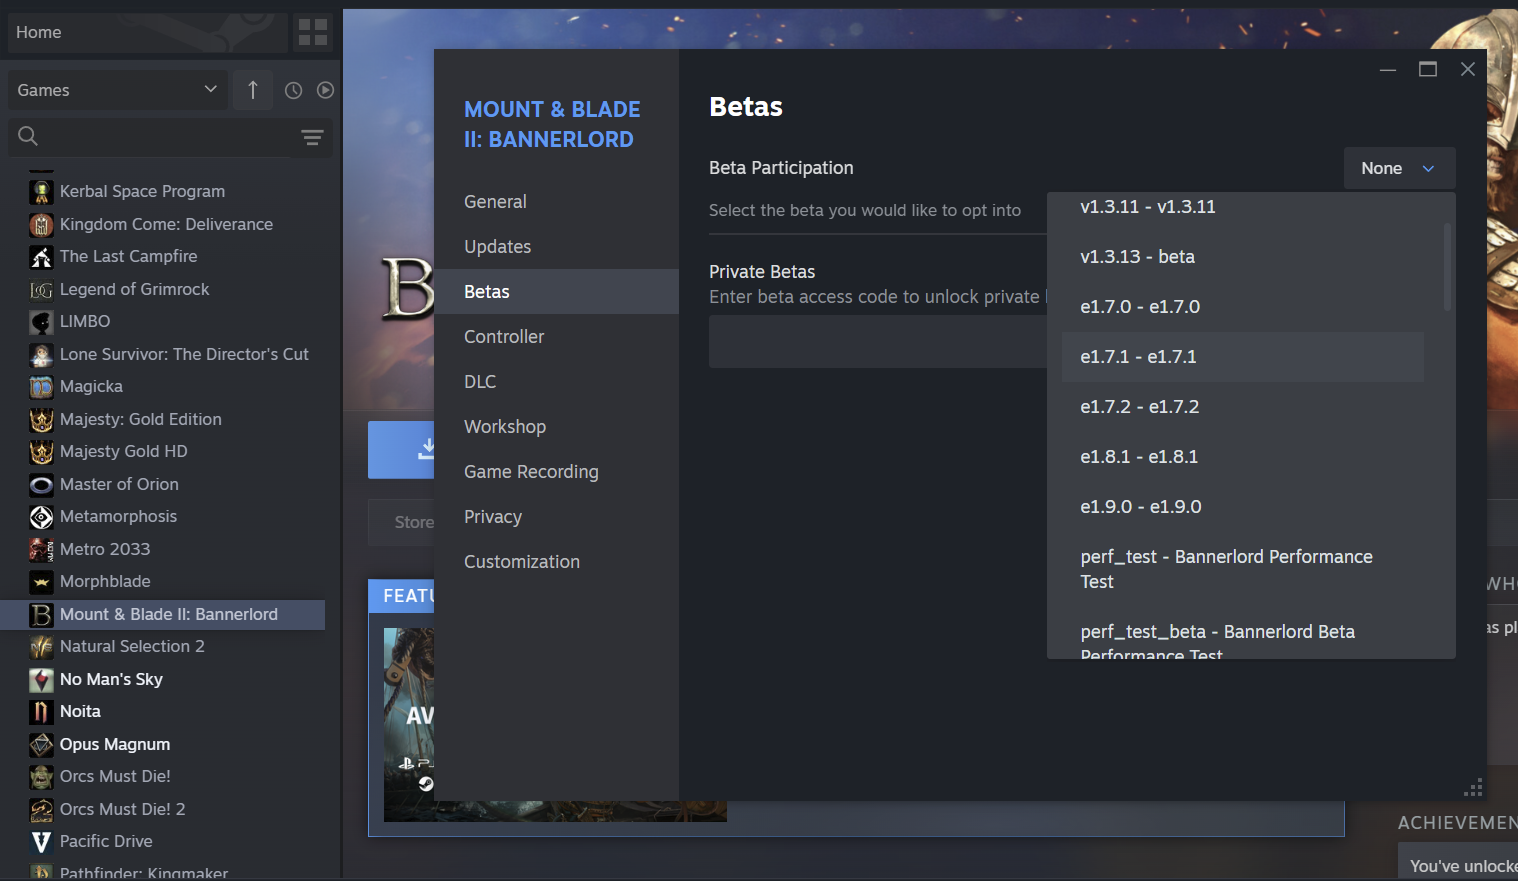Click the Master of Orion icon
Image resolution: width=1518 pixels, height=881 pixels.
pos(41,485)
